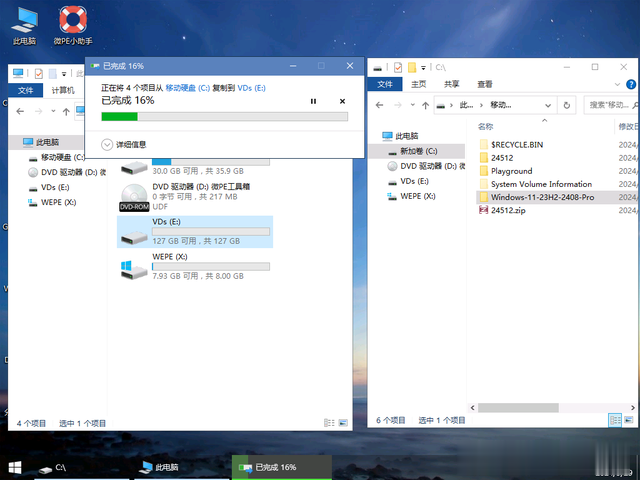Sort by 名称 column header

(485, 127)
